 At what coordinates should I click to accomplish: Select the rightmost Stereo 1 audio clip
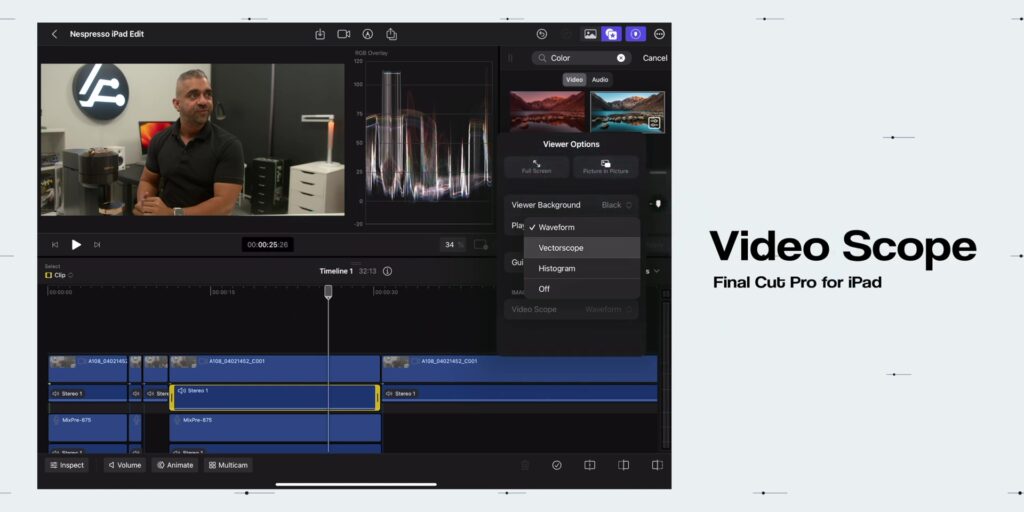click(x=520, y=393)
